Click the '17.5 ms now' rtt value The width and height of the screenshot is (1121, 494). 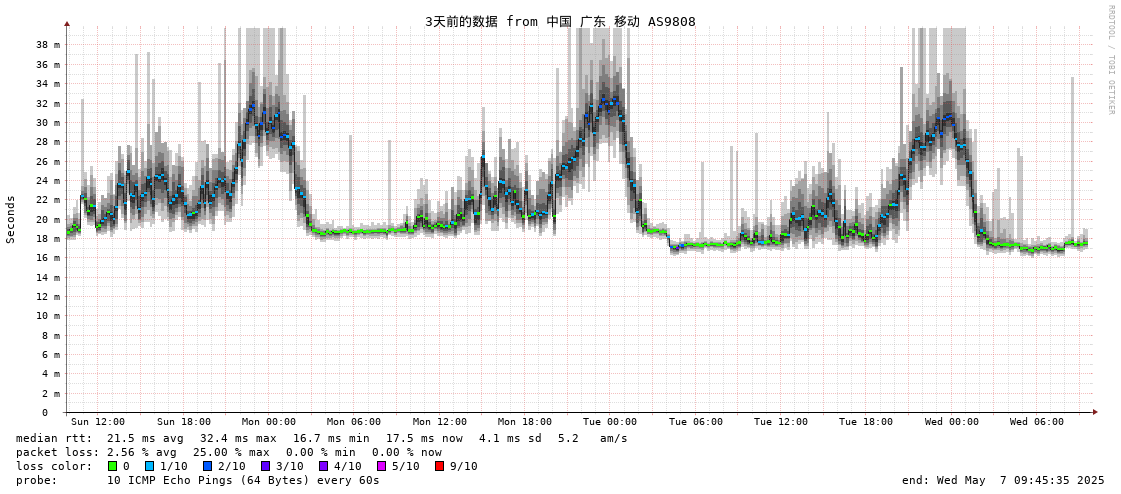pyautogui.click(x=425, y=438)
